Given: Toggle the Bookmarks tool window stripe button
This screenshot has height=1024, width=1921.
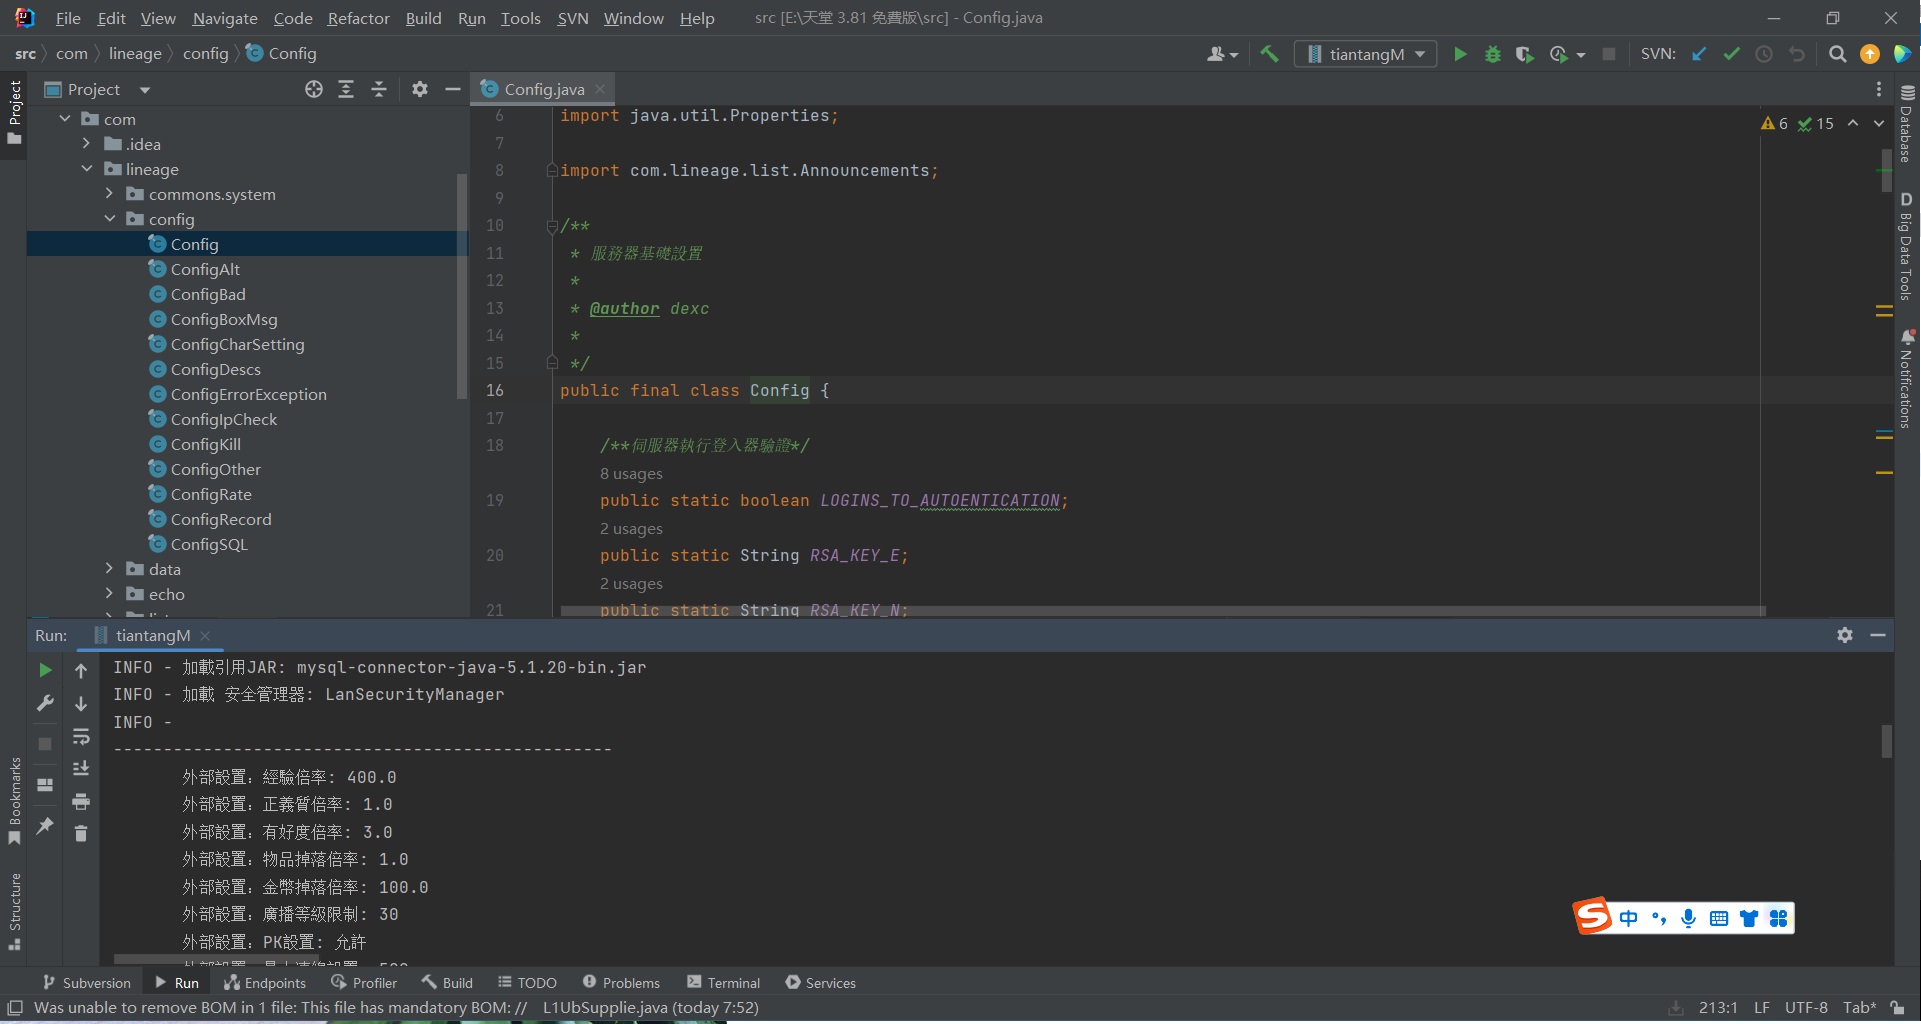Looking at the screenshot, I should point(14,800).
